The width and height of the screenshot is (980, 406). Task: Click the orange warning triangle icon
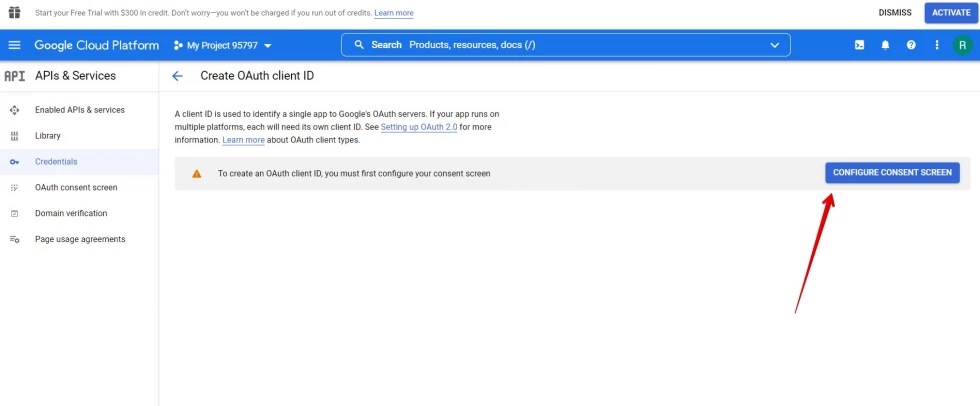(196, 174)
